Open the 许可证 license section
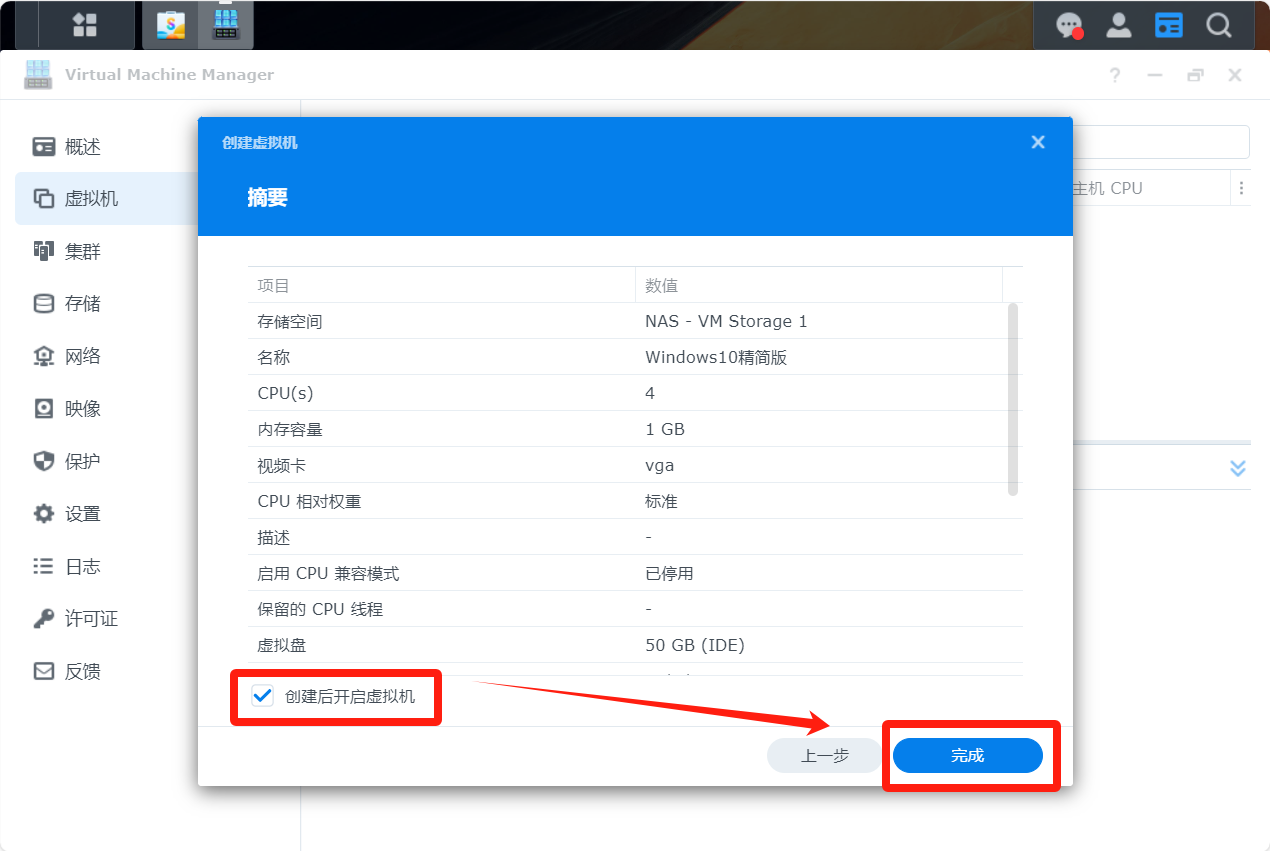 pyautogui.click(x=90, y=619)
